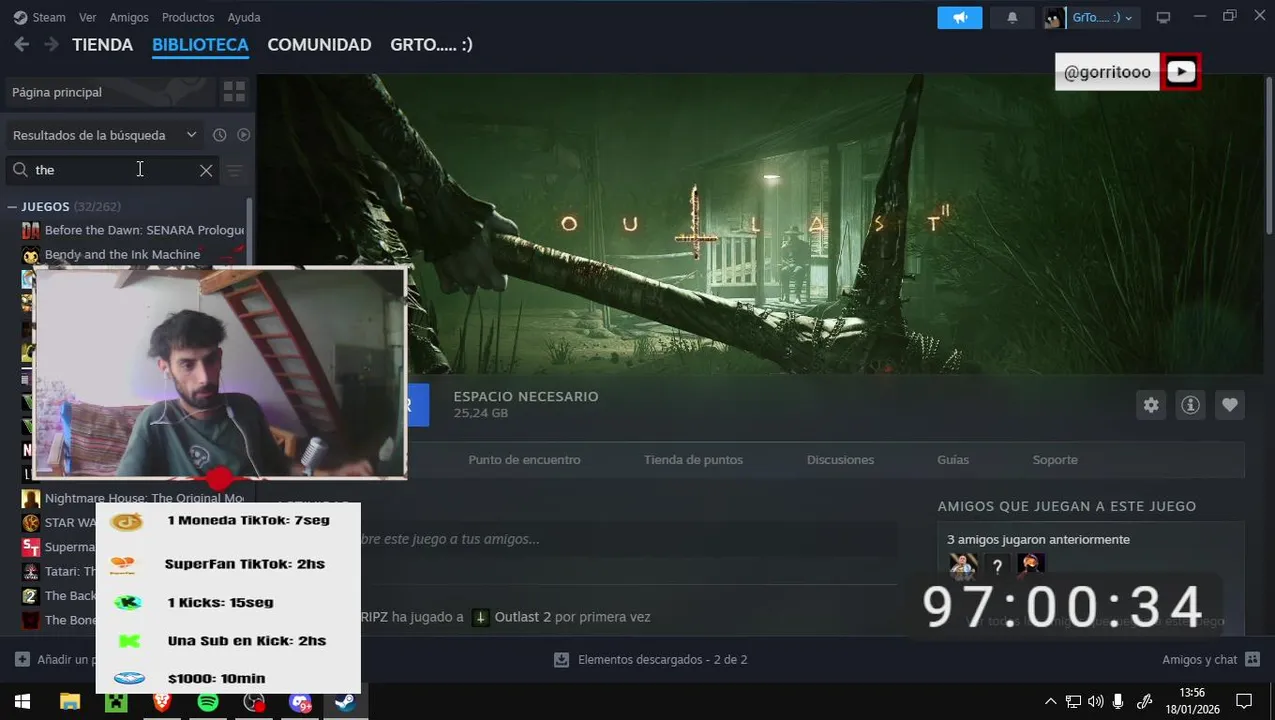The height and width of the screenshot is (720, 1275).
Task: Open Discord from the taskbar
Action: (x=300, y=702)
